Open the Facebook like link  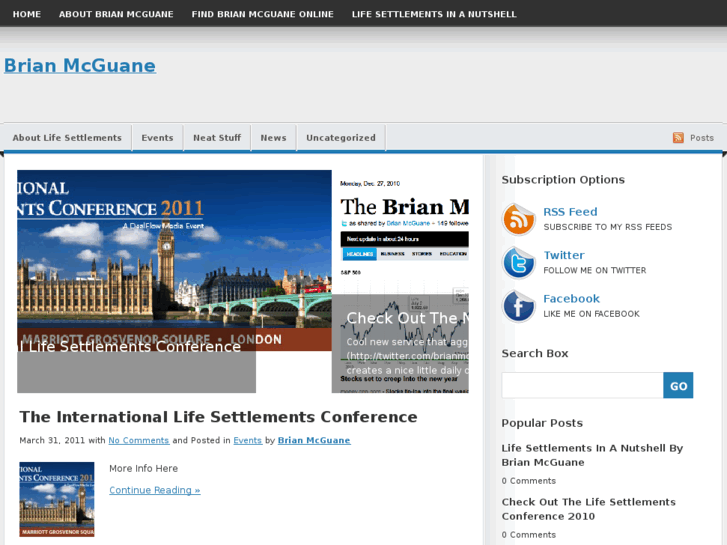pyautogui.click(x=571, y=299)
